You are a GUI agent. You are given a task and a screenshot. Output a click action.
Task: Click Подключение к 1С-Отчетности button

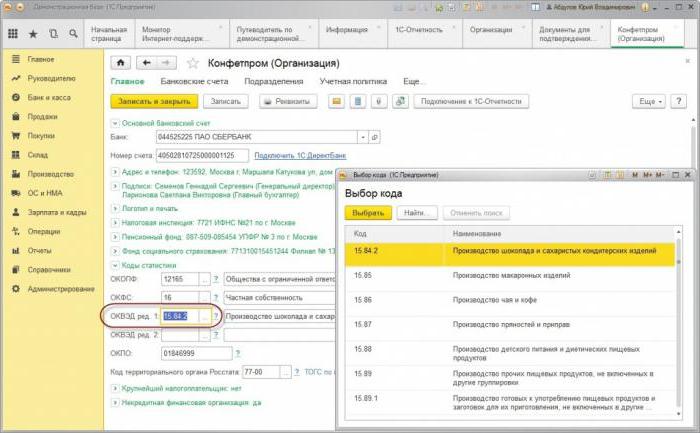471,101
